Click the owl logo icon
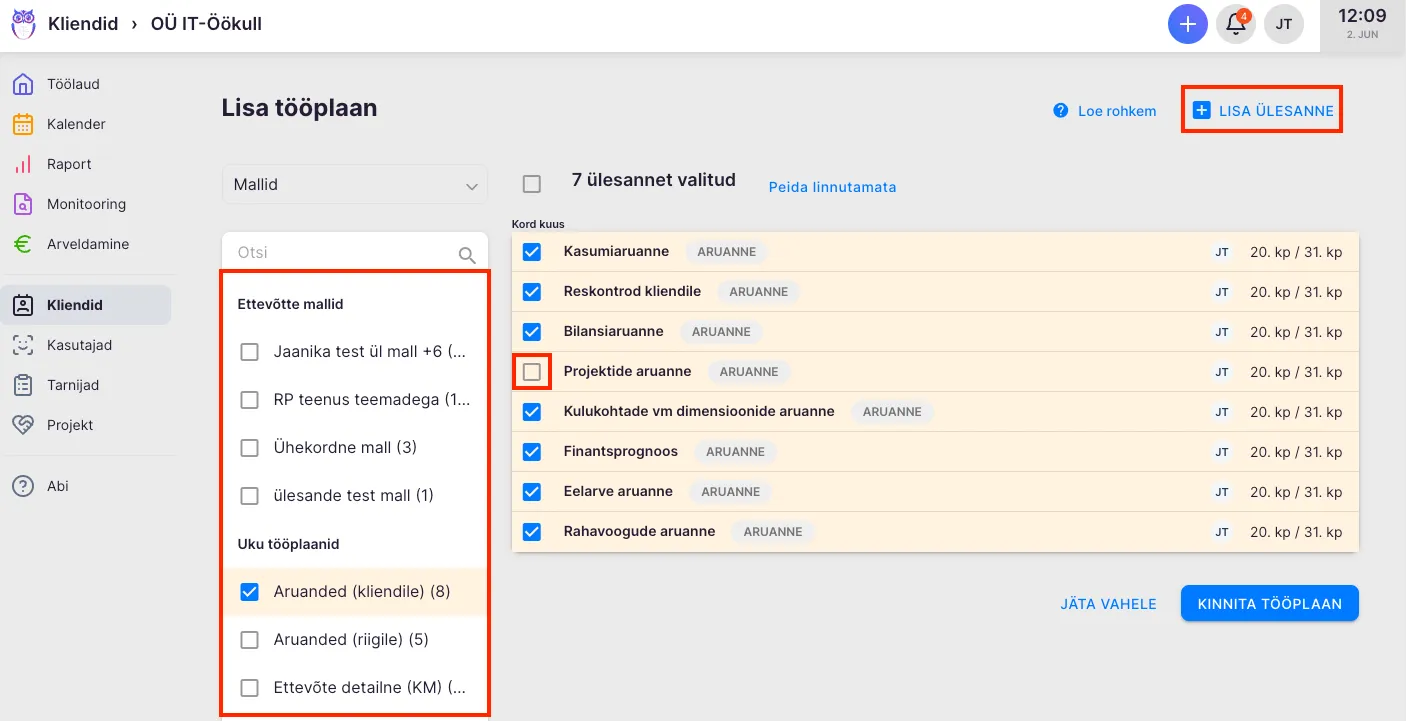1406x721 pixels. pos(23,24)
